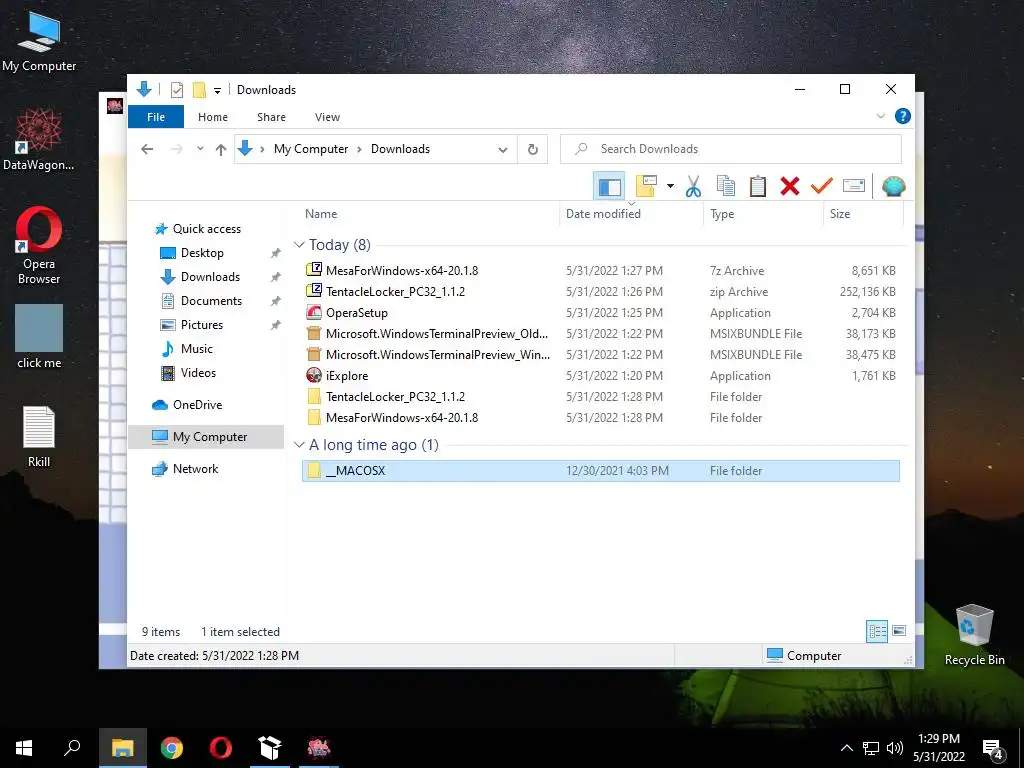Click the Rename toolbar icon
The width and height of the screenshot is (1024, 768).
[854, 186]
